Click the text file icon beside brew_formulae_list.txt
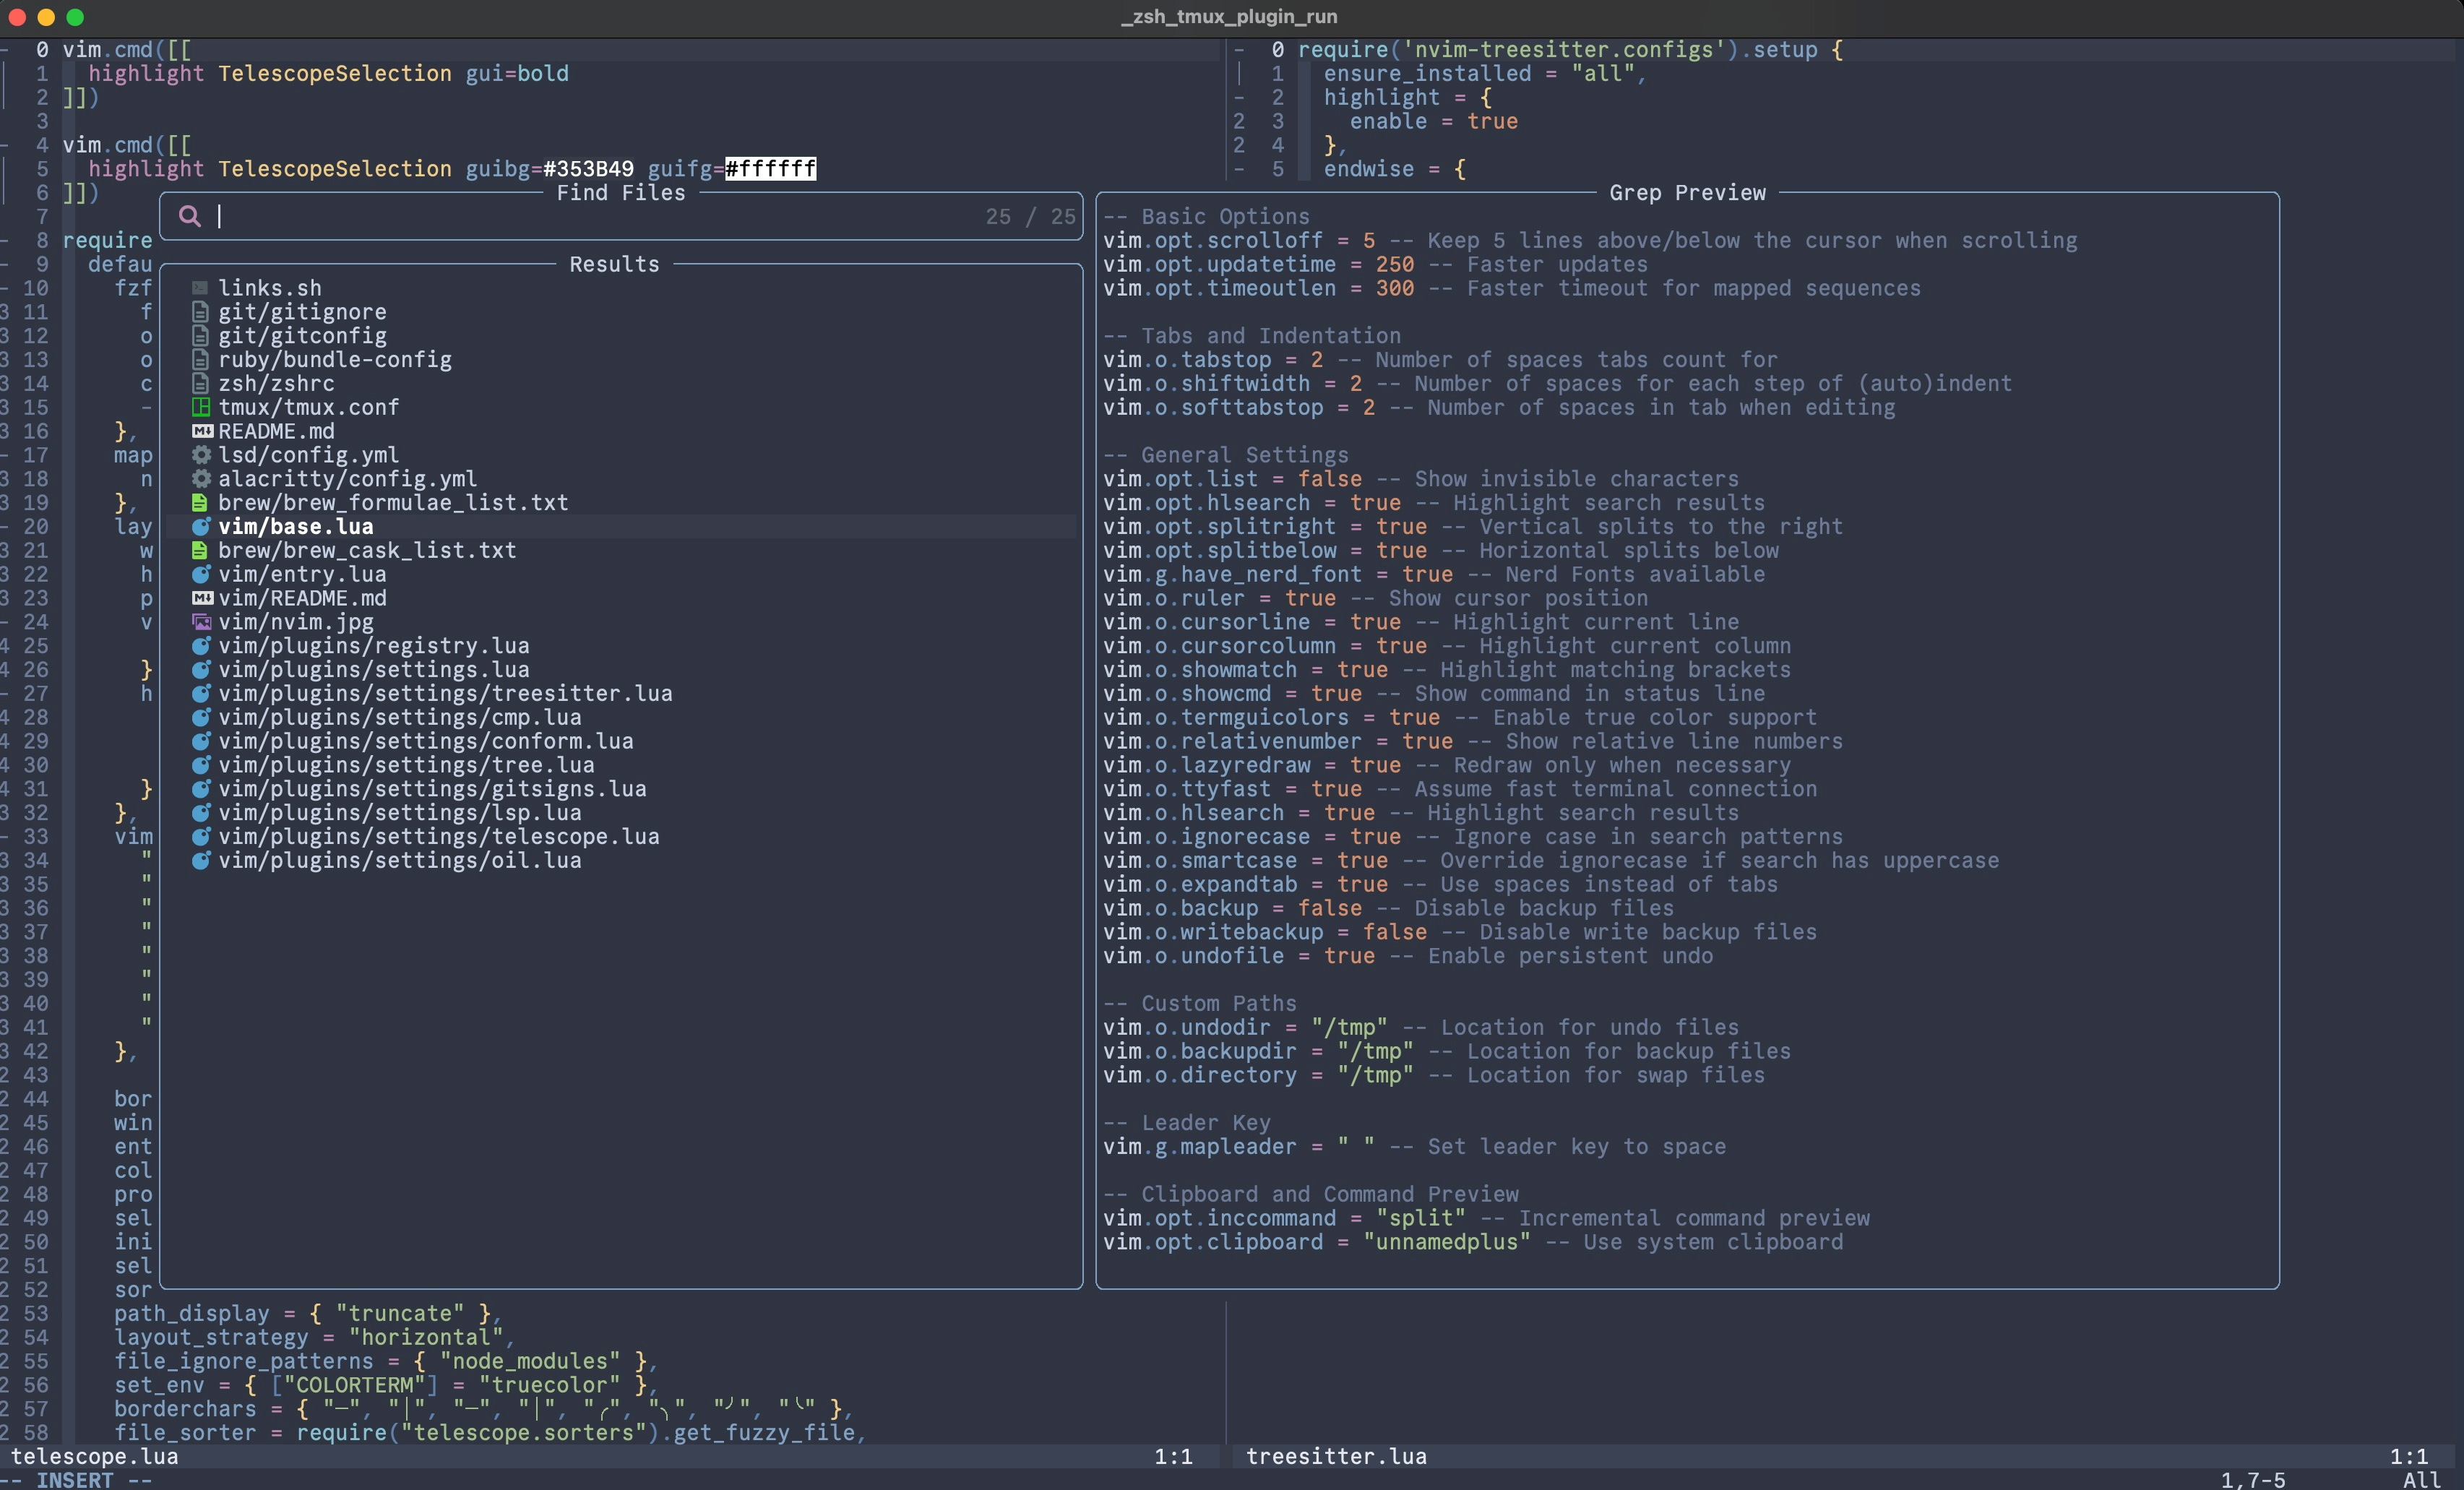 200,503
